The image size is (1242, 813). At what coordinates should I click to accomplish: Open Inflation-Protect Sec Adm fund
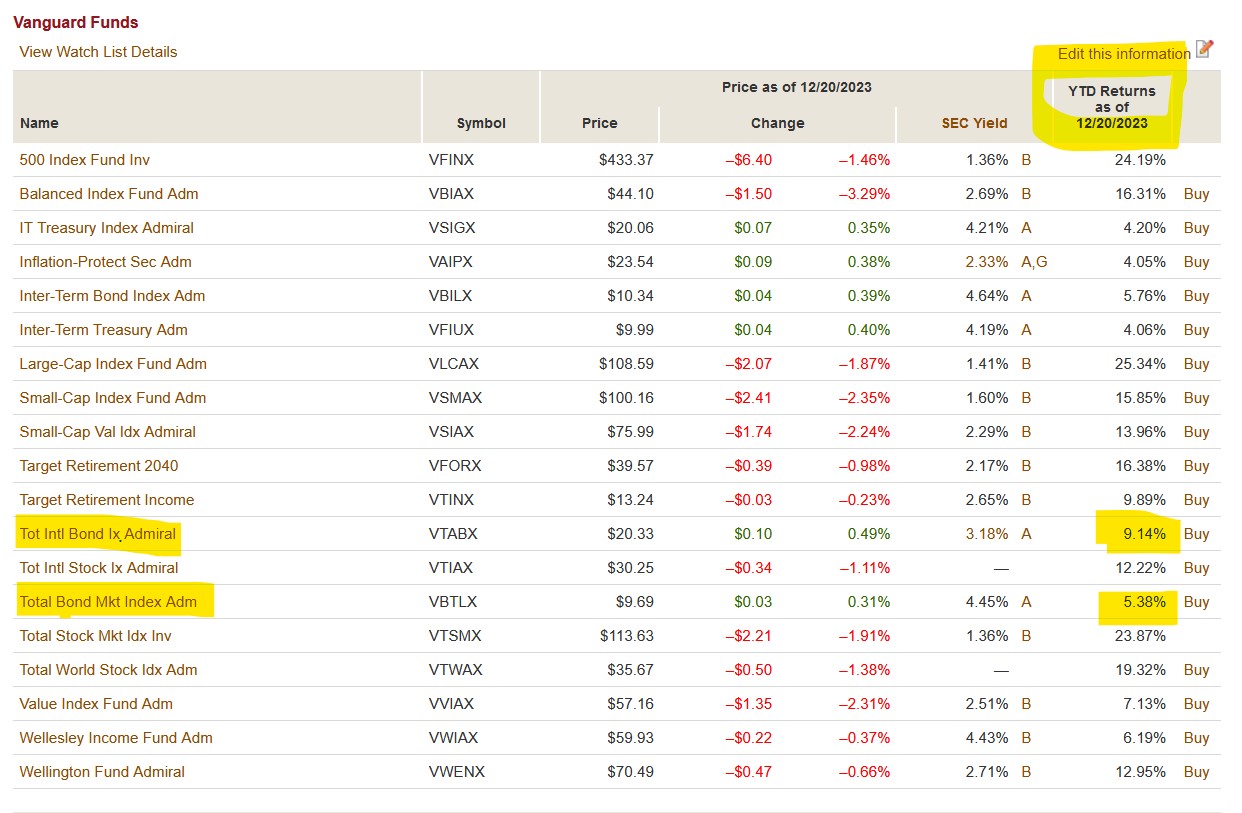(106, 262)
